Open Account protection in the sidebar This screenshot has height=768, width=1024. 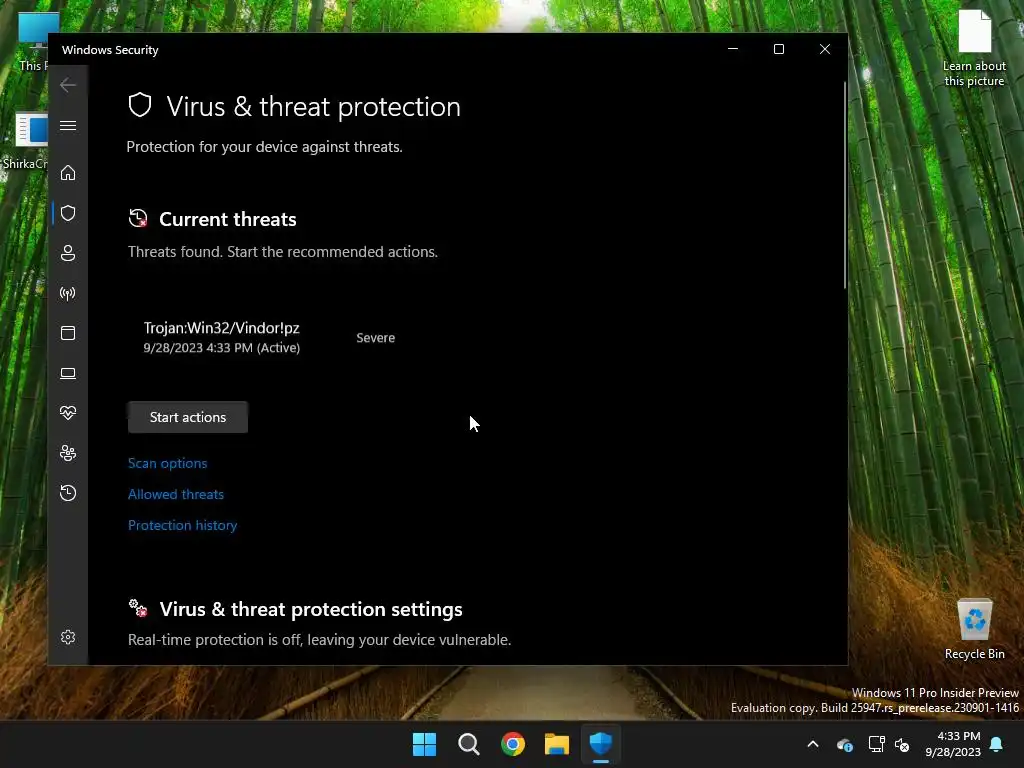pos(68,253)
